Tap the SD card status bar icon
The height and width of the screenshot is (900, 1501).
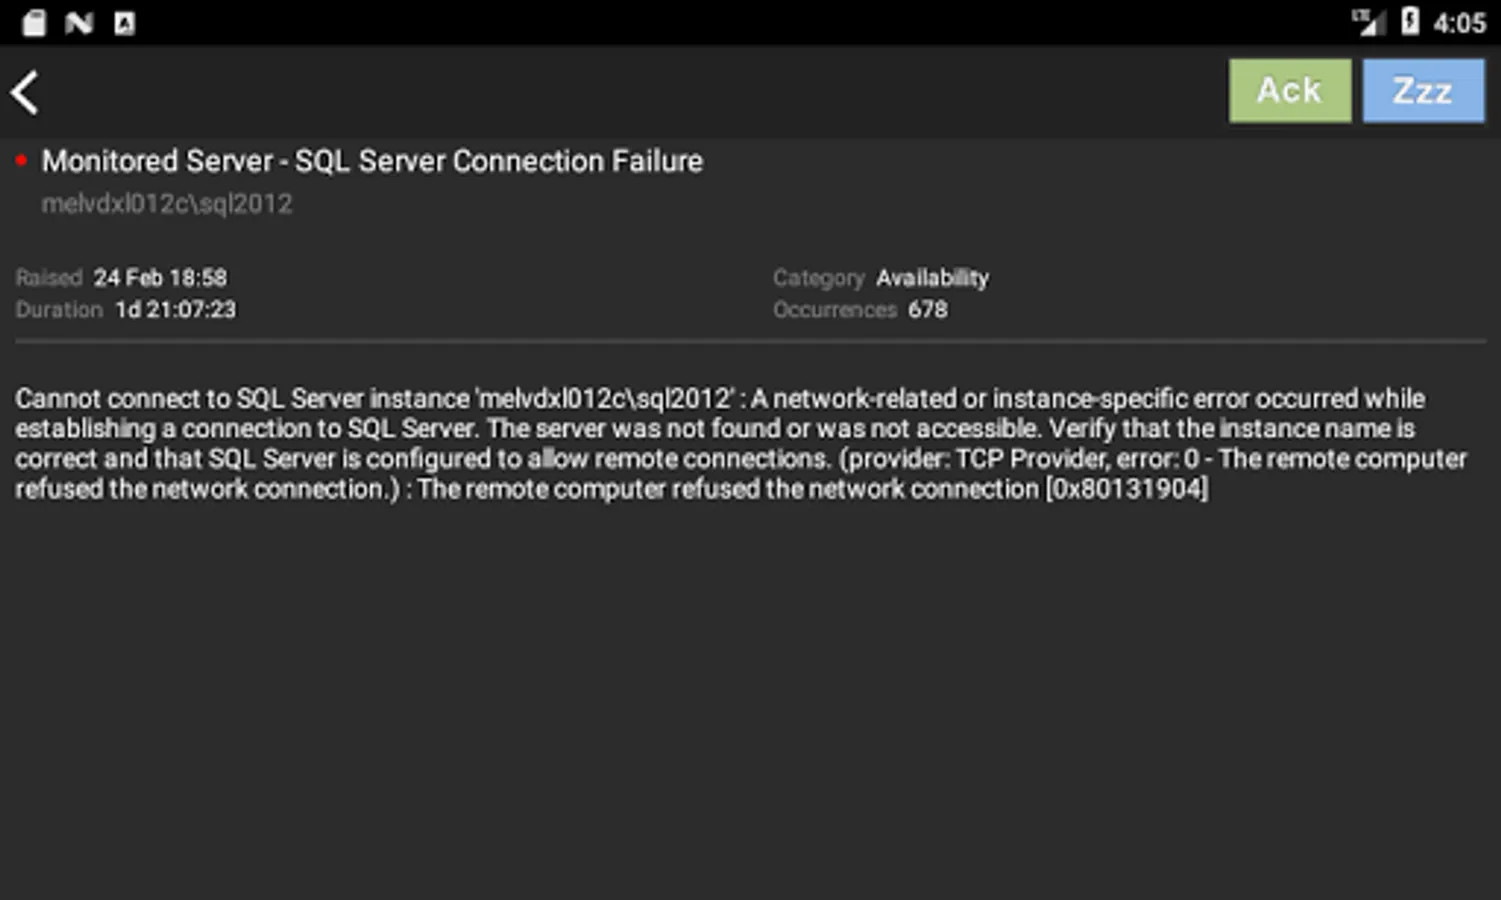tap(34, 22)
